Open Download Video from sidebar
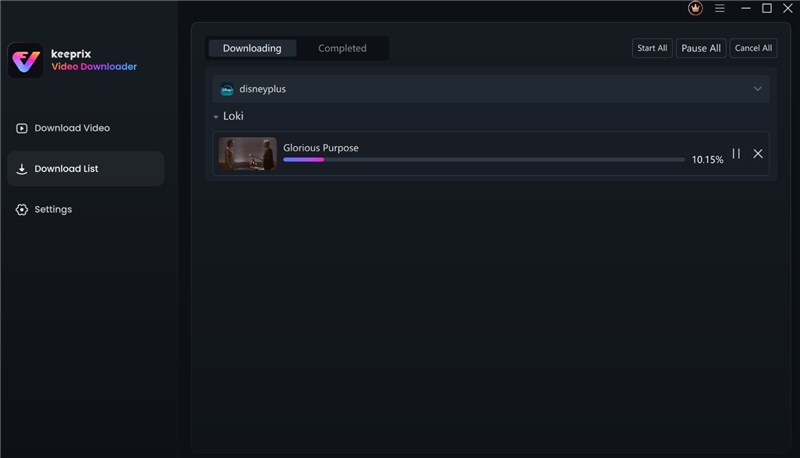The height and width of the screenshot is (458, 800). point(86,128)
